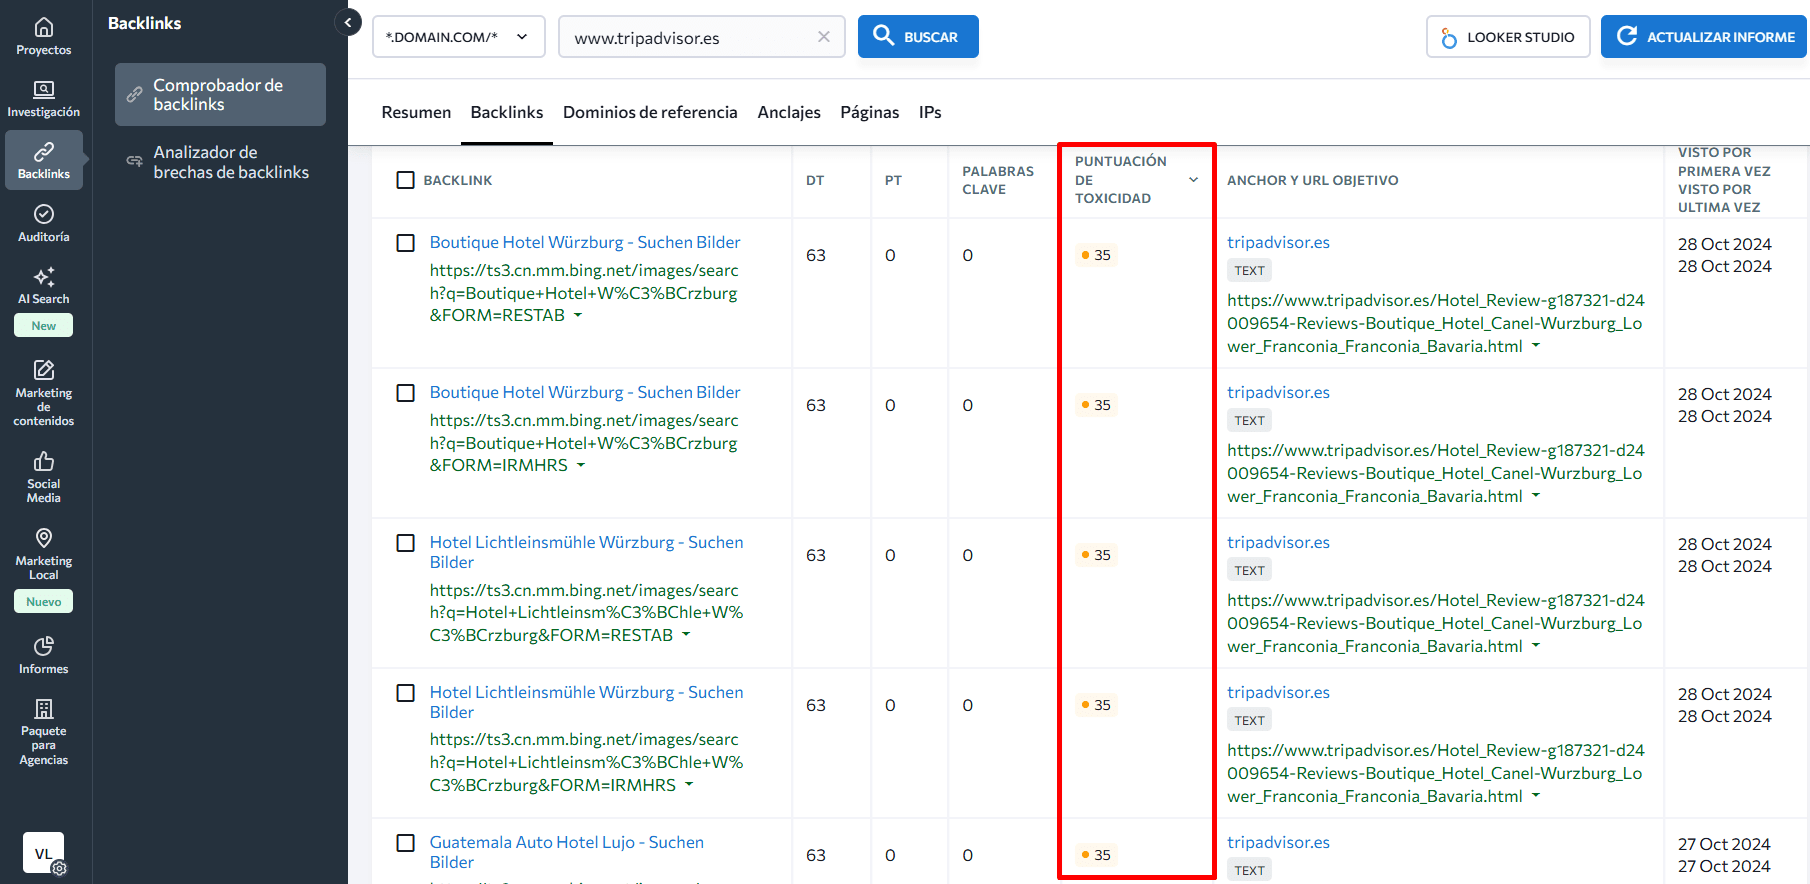Open the IPs tab
This screenshot has height=884, width=1810.
[930, 112]
